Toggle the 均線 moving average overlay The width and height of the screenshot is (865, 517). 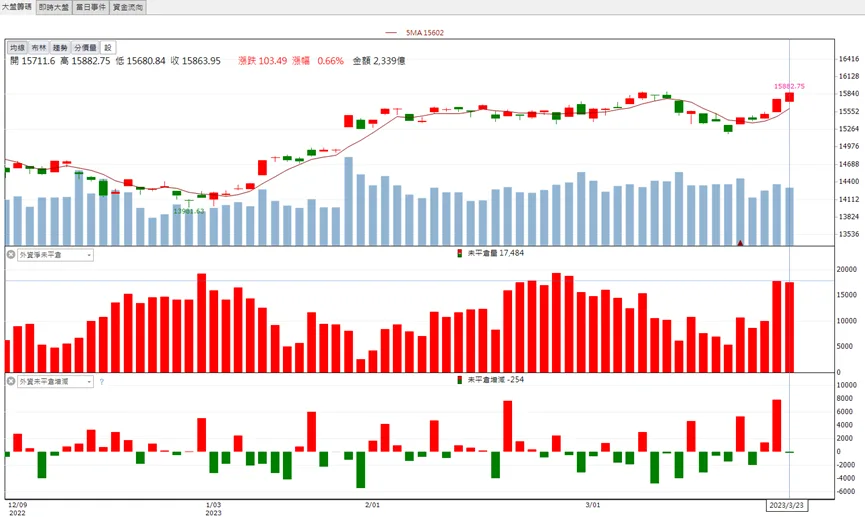click(x=18, y=48)
